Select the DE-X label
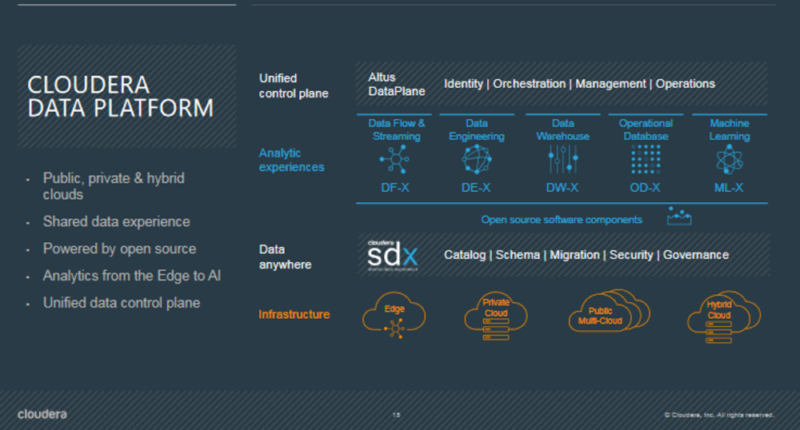Screen dimensions: 800x430 click(x=476, y=188)
